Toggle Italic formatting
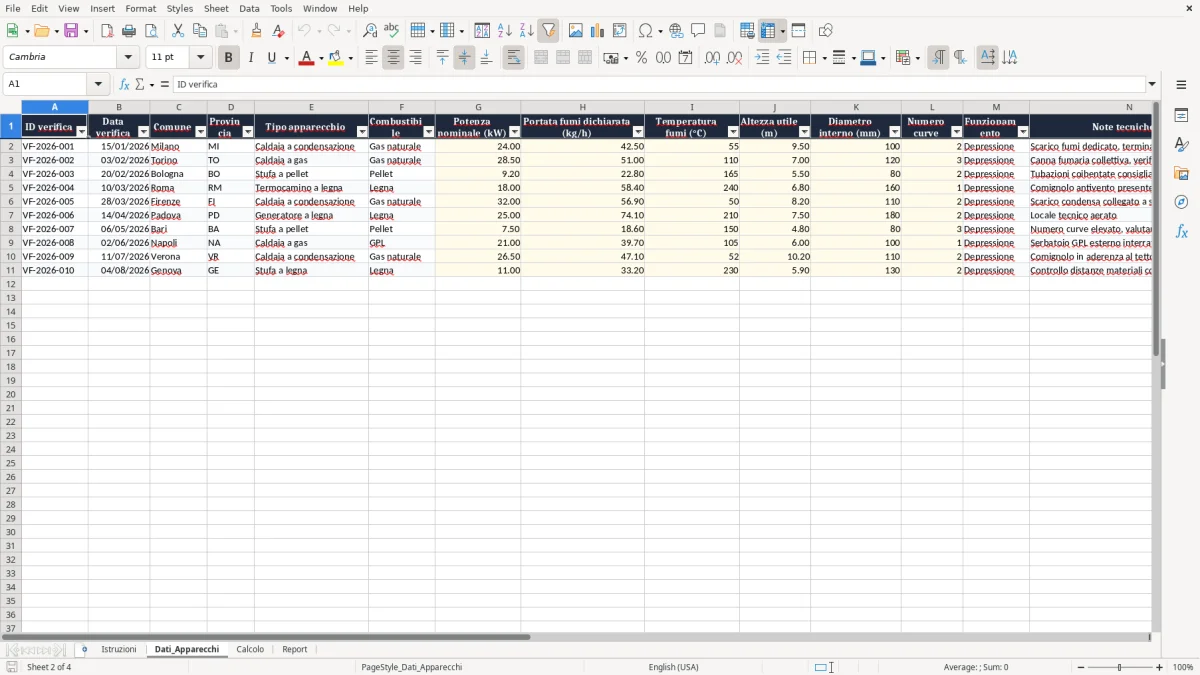 (251, 58)
